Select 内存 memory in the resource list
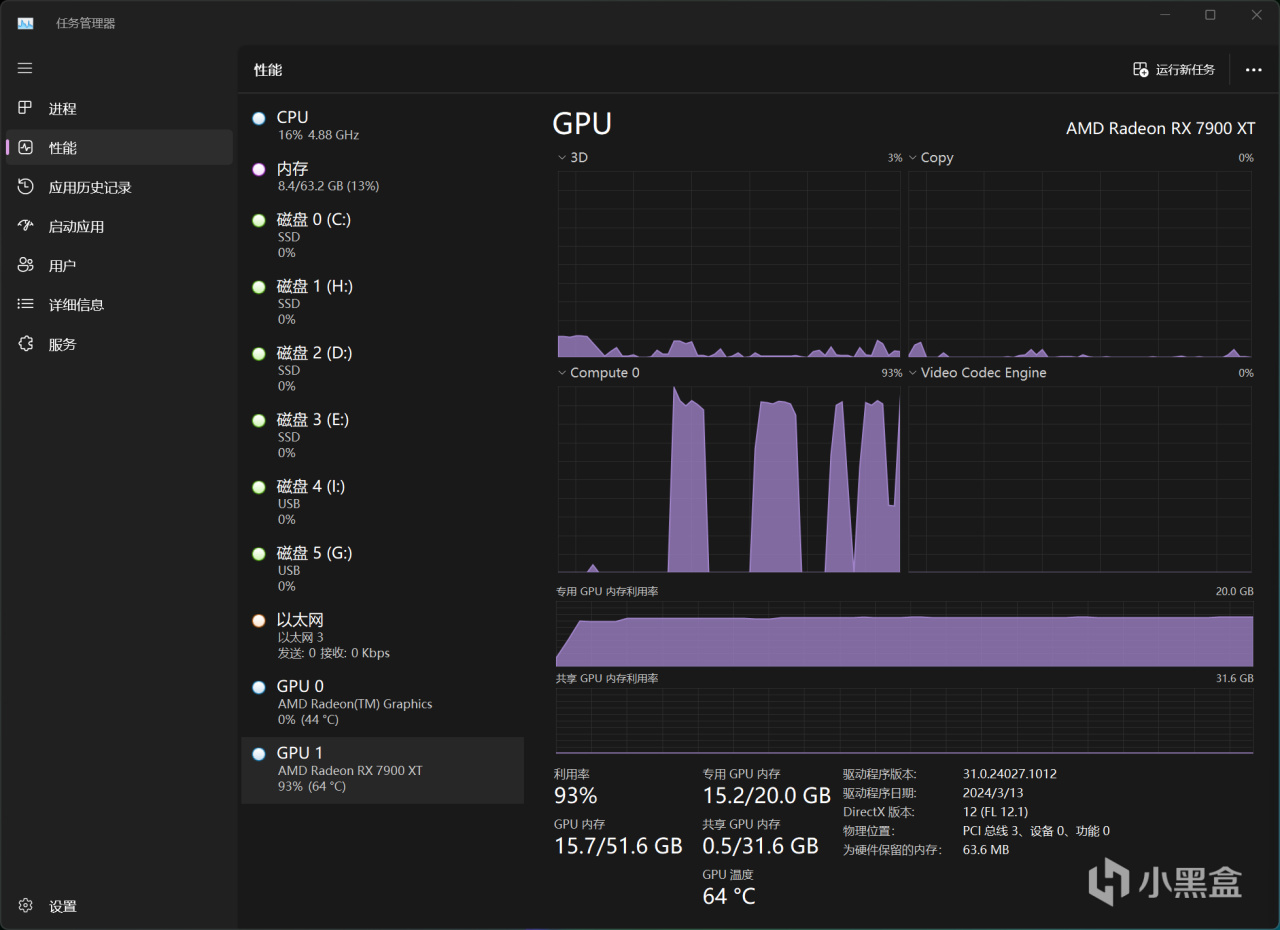This screenshot has width=1280, height=930. (382, 177)
